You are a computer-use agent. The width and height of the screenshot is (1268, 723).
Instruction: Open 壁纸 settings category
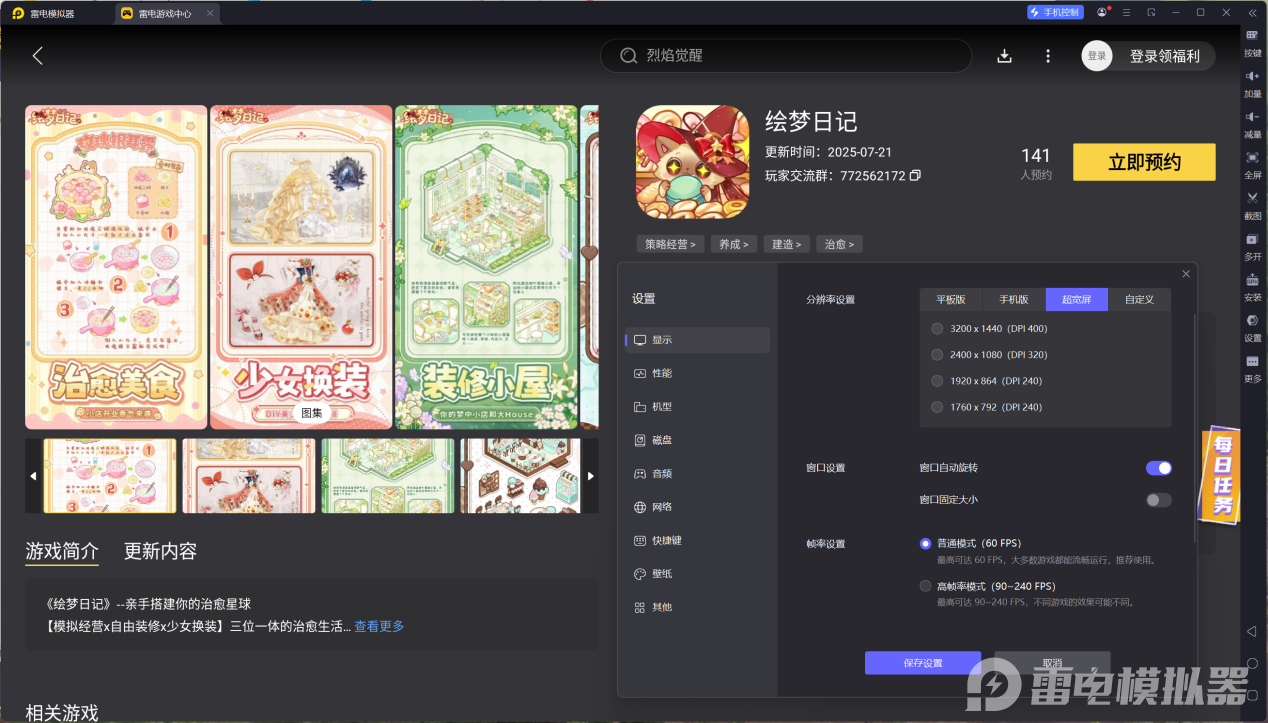[698, 574]
